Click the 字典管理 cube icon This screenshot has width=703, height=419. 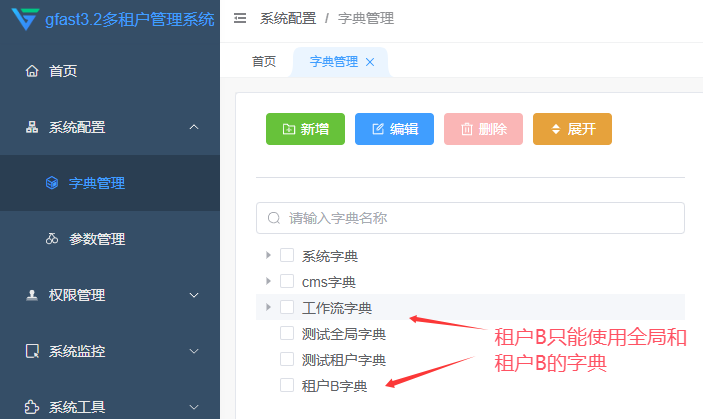[52, 183]
